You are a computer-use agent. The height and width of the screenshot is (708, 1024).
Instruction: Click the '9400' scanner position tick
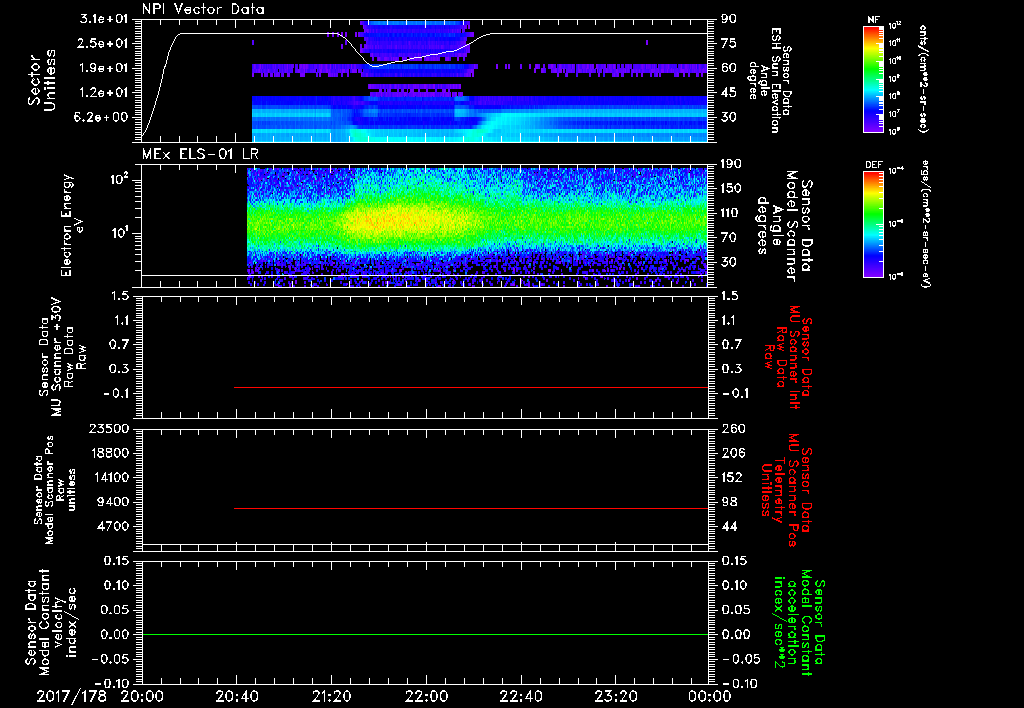coord(114,502)
